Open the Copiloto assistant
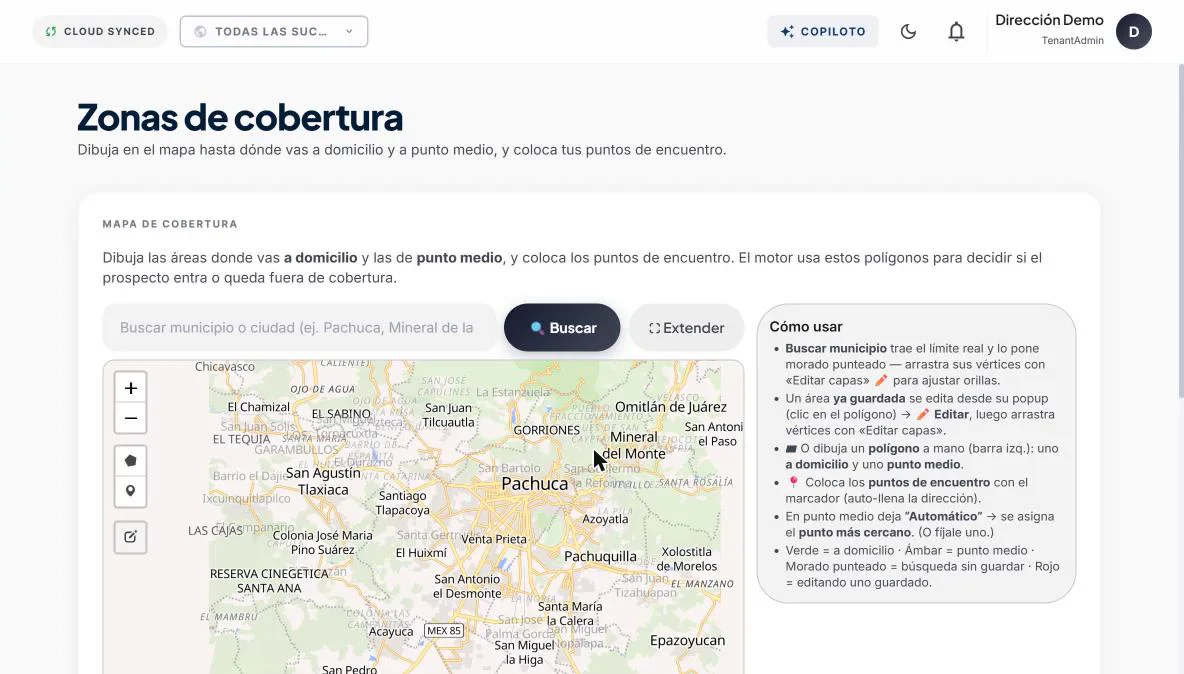Viewport: 1184px width, 674px height. [x=823, y=32]
